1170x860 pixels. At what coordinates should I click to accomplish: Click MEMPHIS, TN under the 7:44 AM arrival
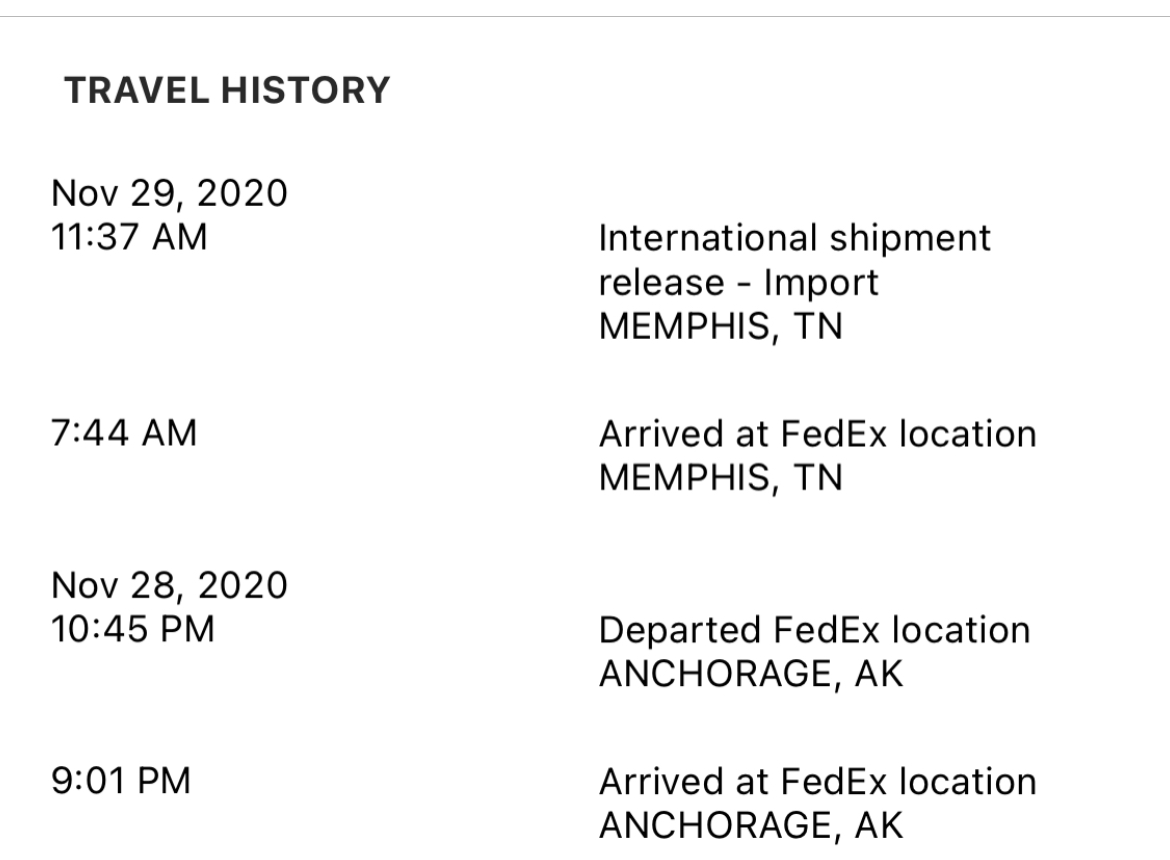click(719, 477)
